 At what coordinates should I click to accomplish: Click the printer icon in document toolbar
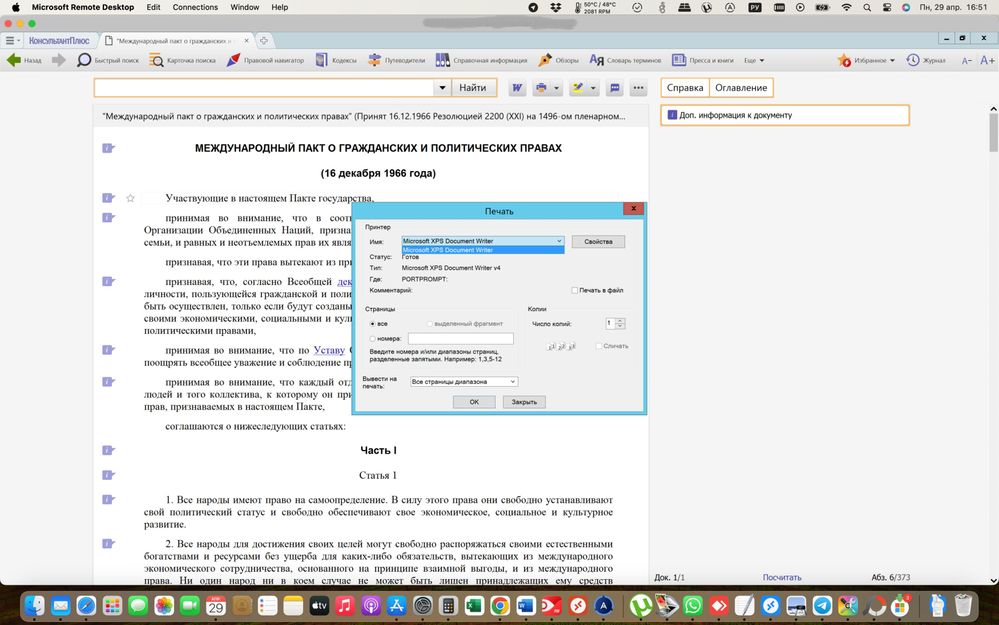541,88
